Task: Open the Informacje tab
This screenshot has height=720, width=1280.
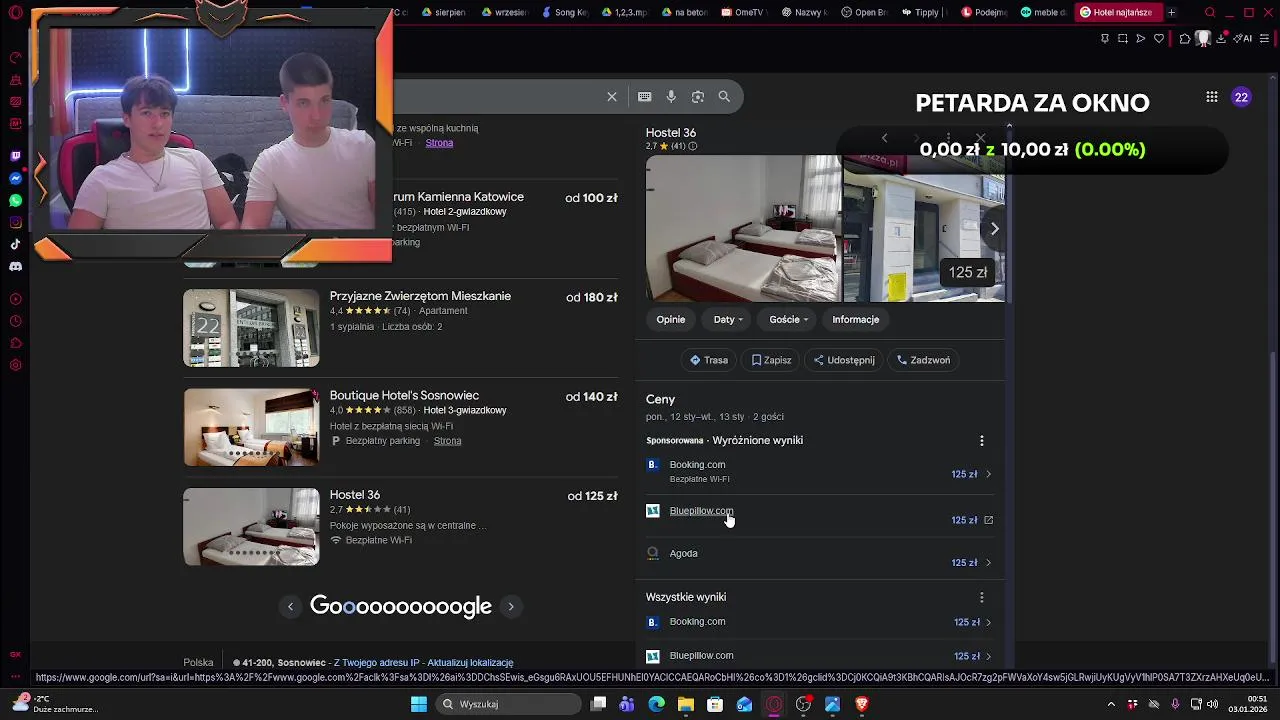Action: [856, 319]
